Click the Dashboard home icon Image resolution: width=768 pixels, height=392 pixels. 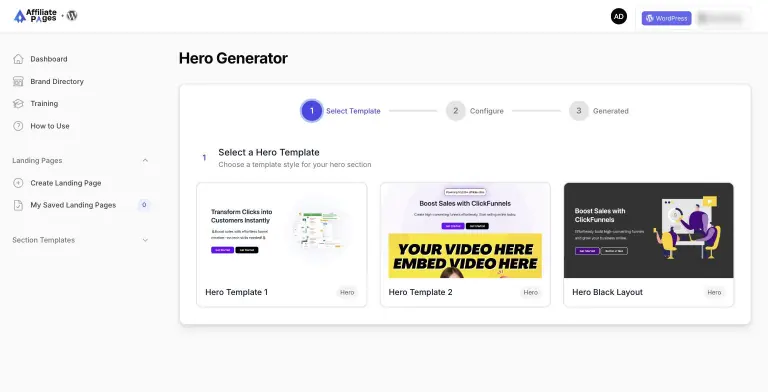tap(18, 59)
